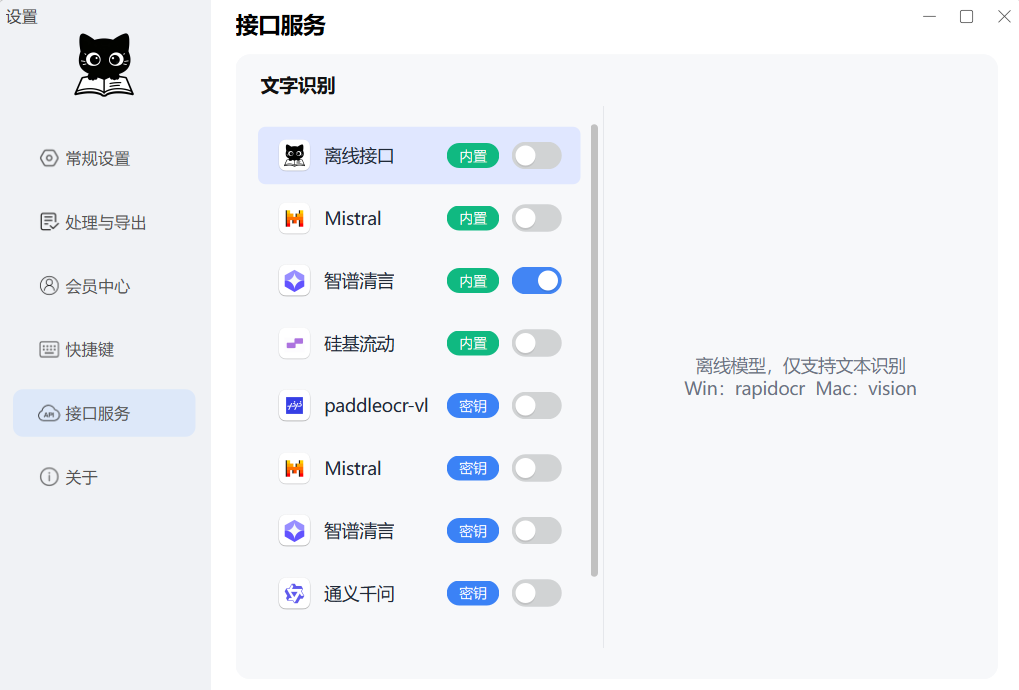Disable the built-in 智谱清言 toggle
Image resolution: width=1019 pixels, height=690 pixels.
pyautogui.click(x=536, y=281)
